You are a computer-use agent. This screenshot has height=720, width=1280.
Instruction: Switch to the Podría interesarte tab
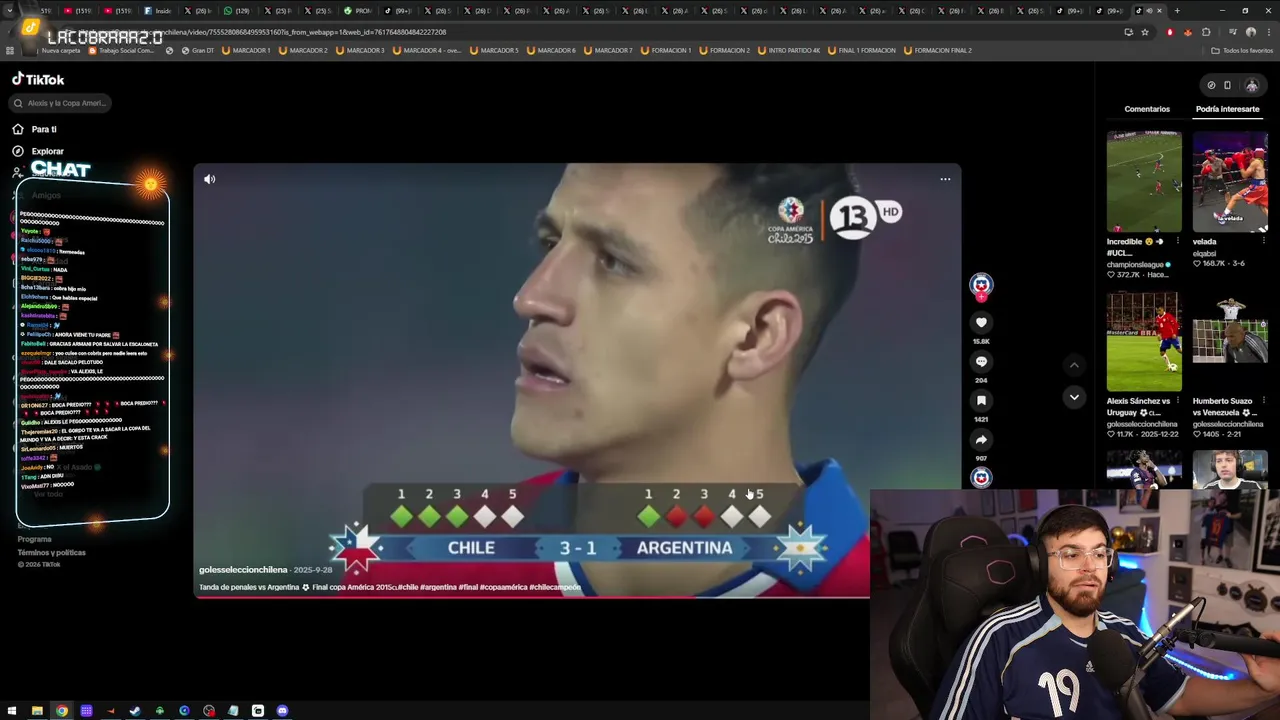(1227, 109)
